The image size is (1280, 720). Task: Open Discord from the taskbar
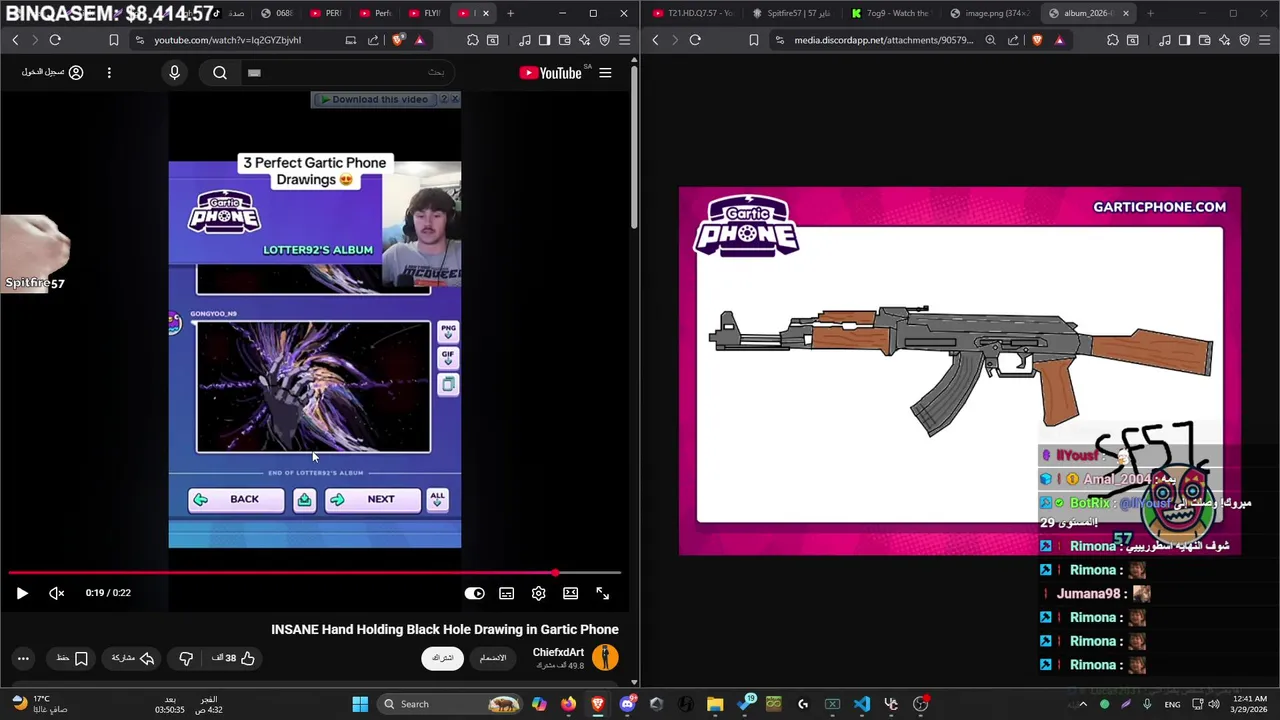tap(627, 704)
